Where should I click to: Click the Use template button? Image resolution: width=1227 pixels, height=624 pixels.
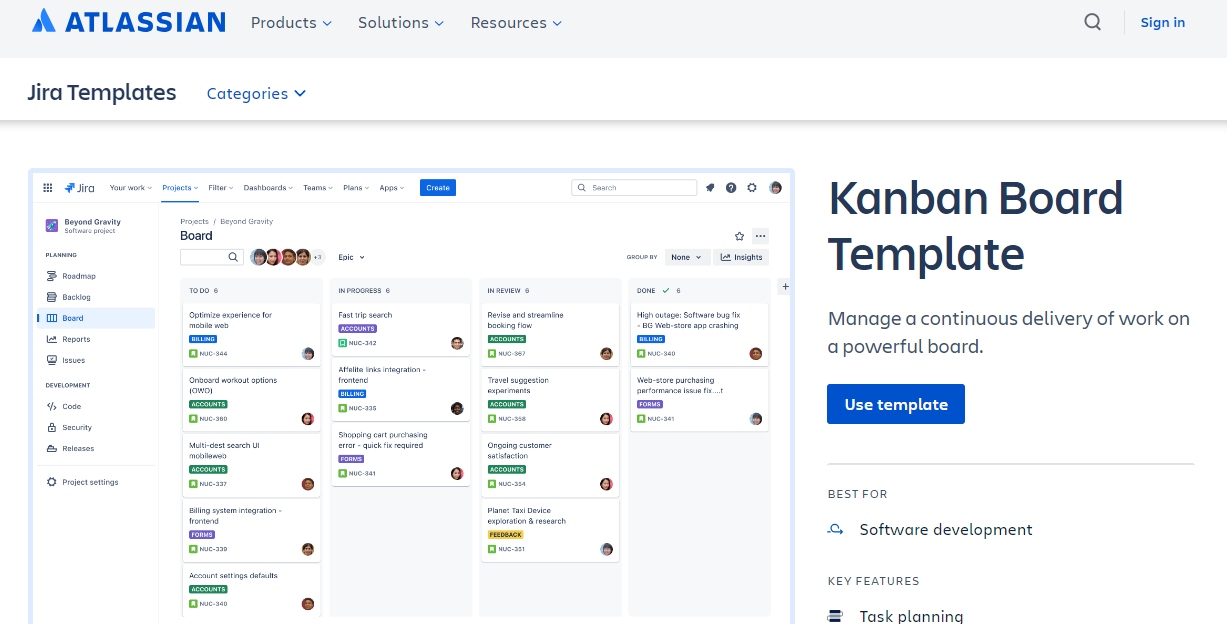click(x=895, y=404)
